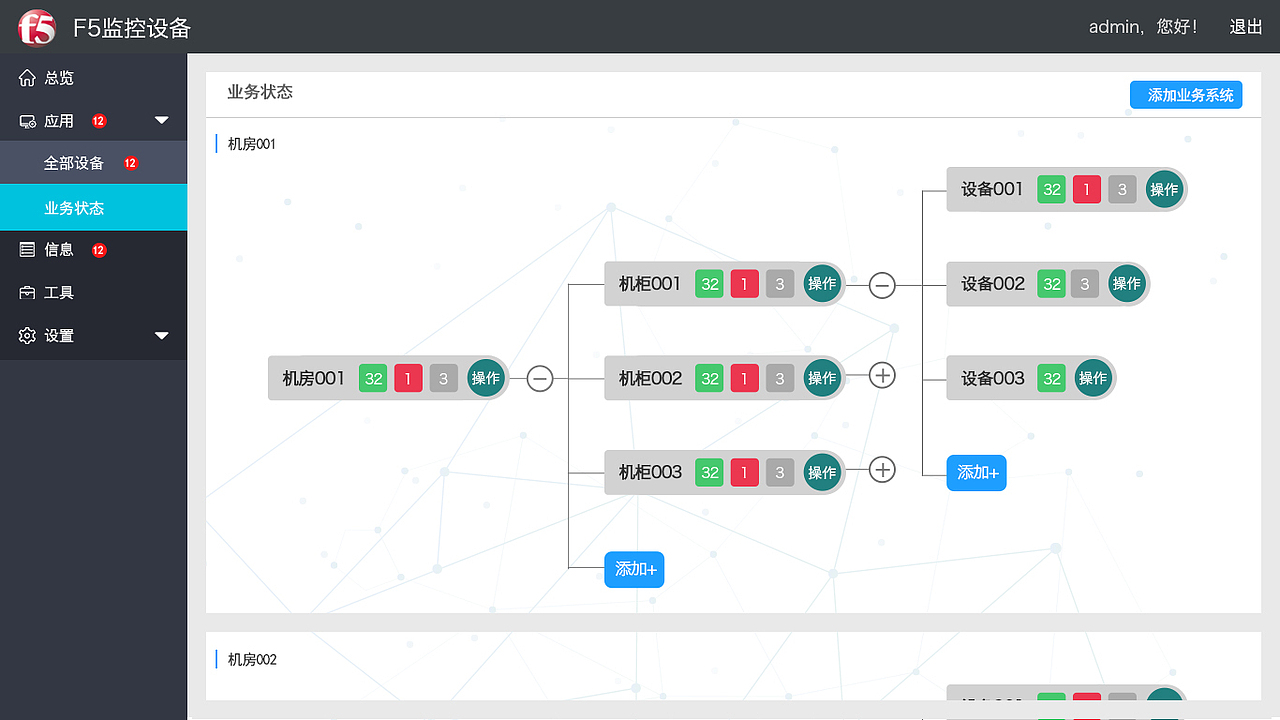Click green 32 badge on 机柜003
The width and height of the screenshot is (1280, 720).
pos(710,472)
